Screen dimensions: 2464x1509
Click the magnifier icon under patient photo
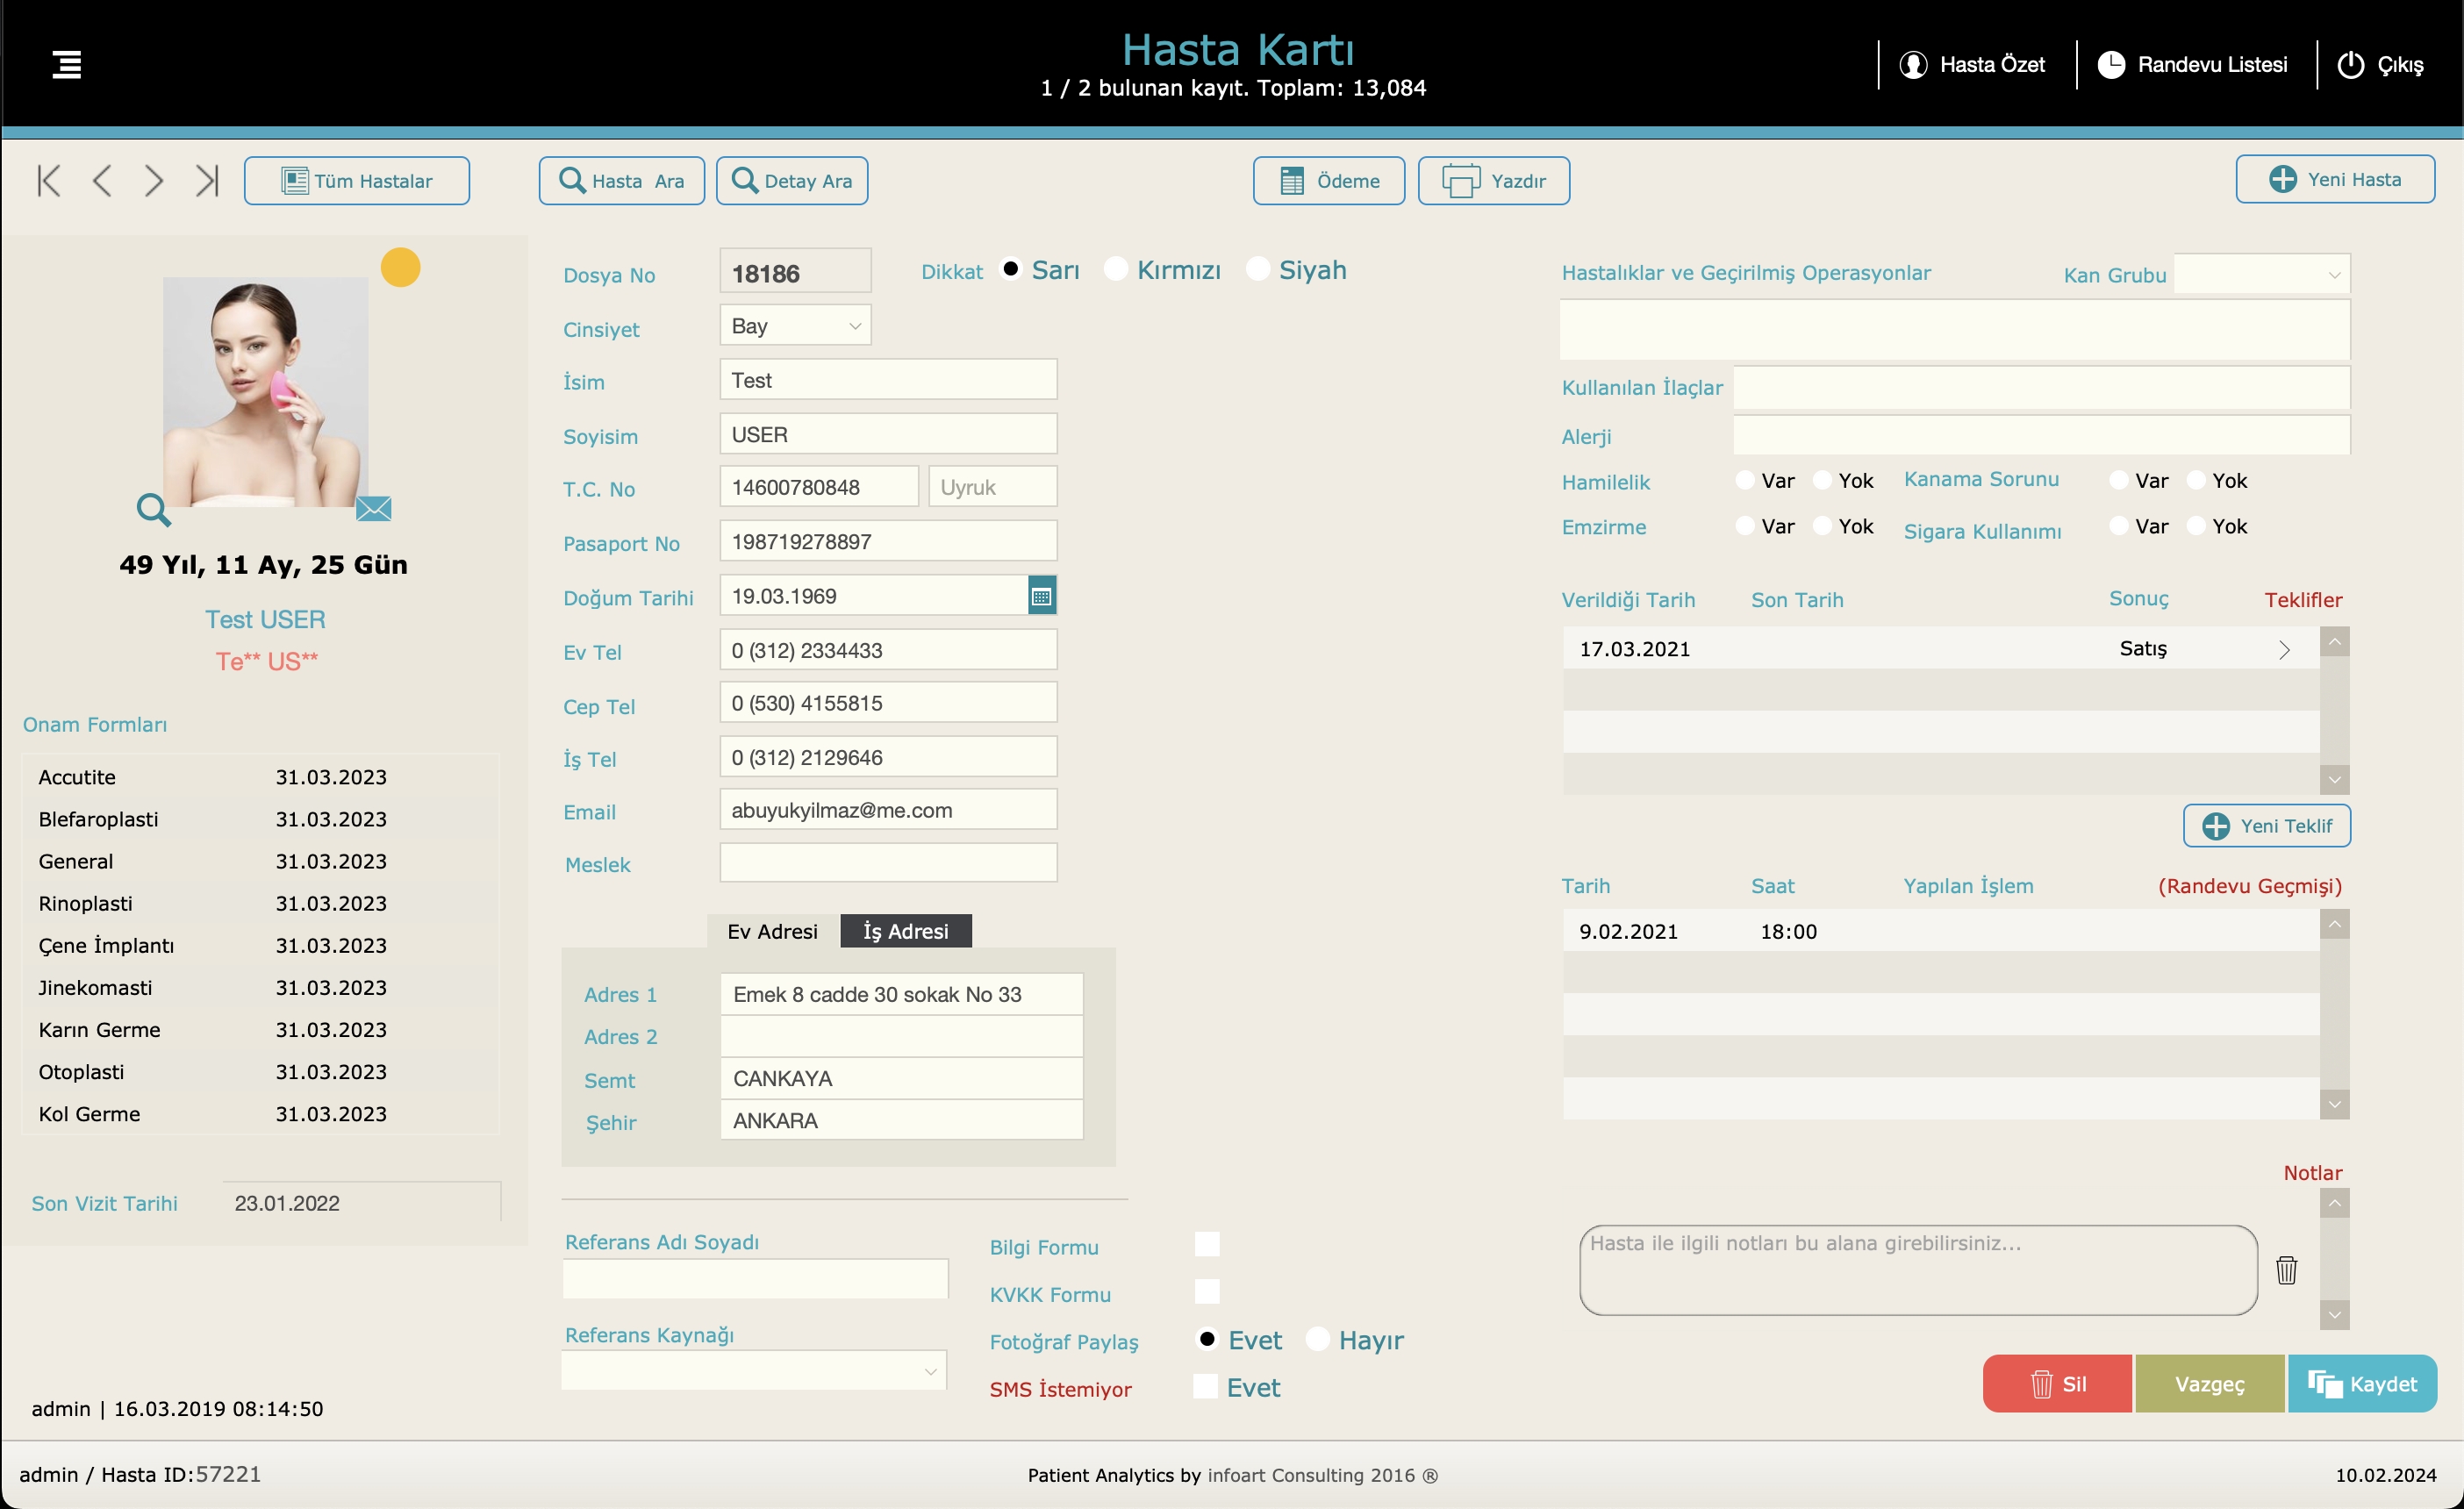pyautogui.click(x=153, y=510)
